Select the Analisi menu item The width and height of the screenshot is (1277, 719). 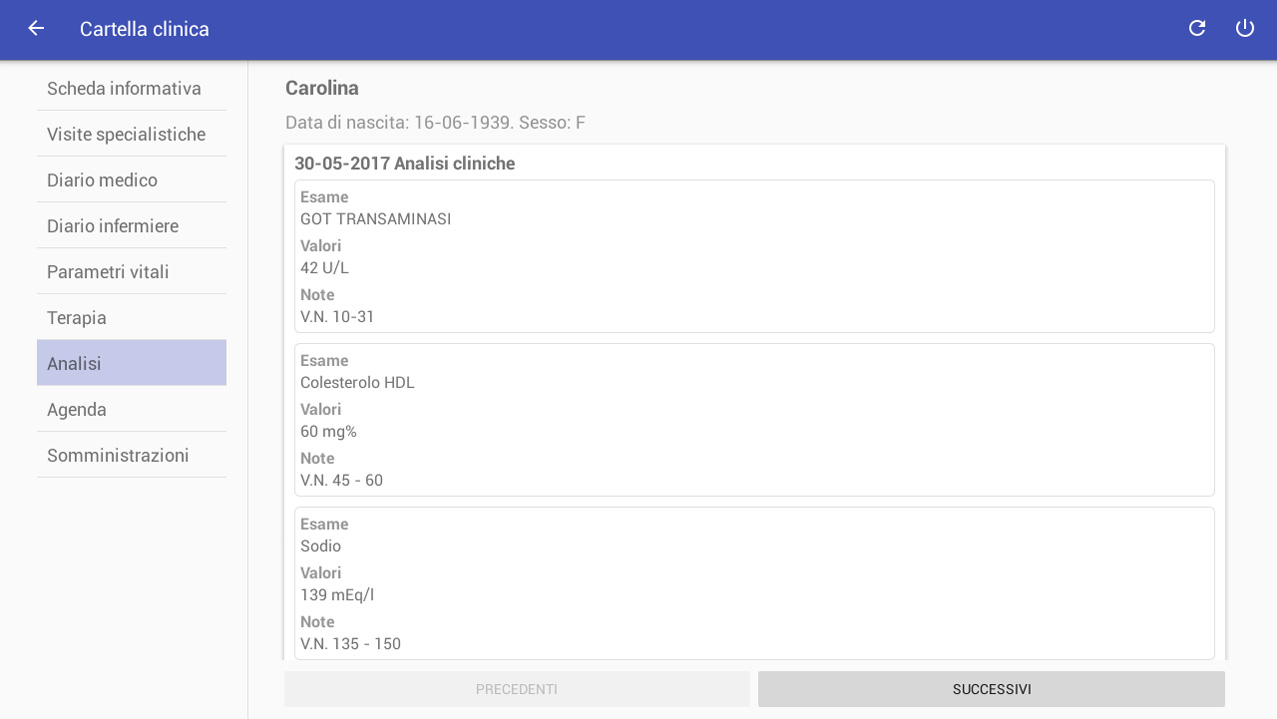(x=132, y=363)
